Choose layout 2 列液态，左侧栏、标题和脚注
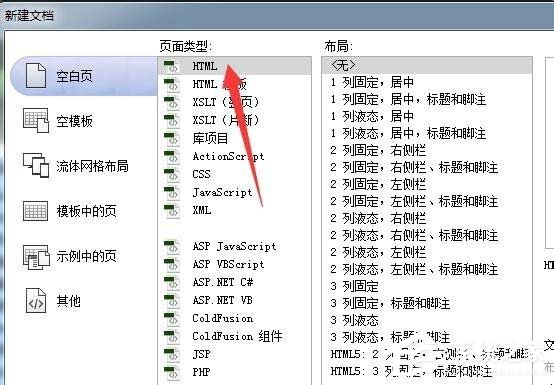Image resolution: width=554 pixels, height=385 pixels. [414, 269]
